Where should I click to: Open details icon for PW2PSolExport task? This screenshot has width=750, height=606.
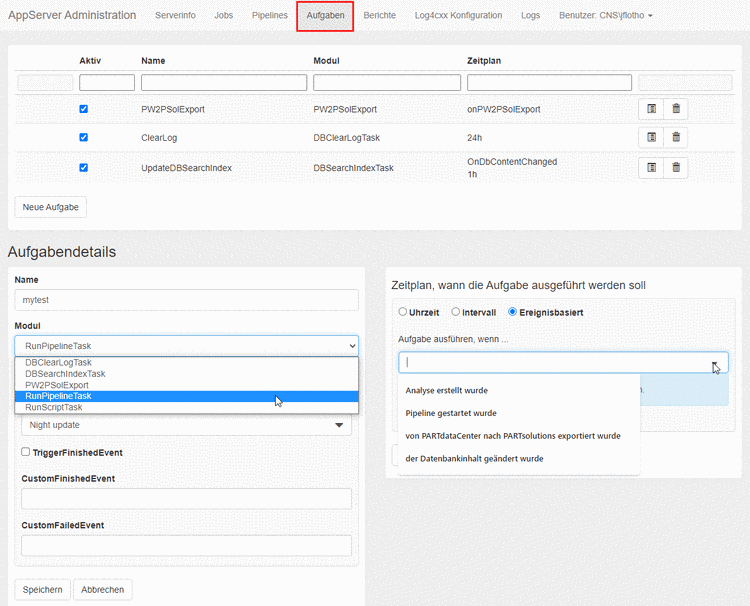coord(651,109)
